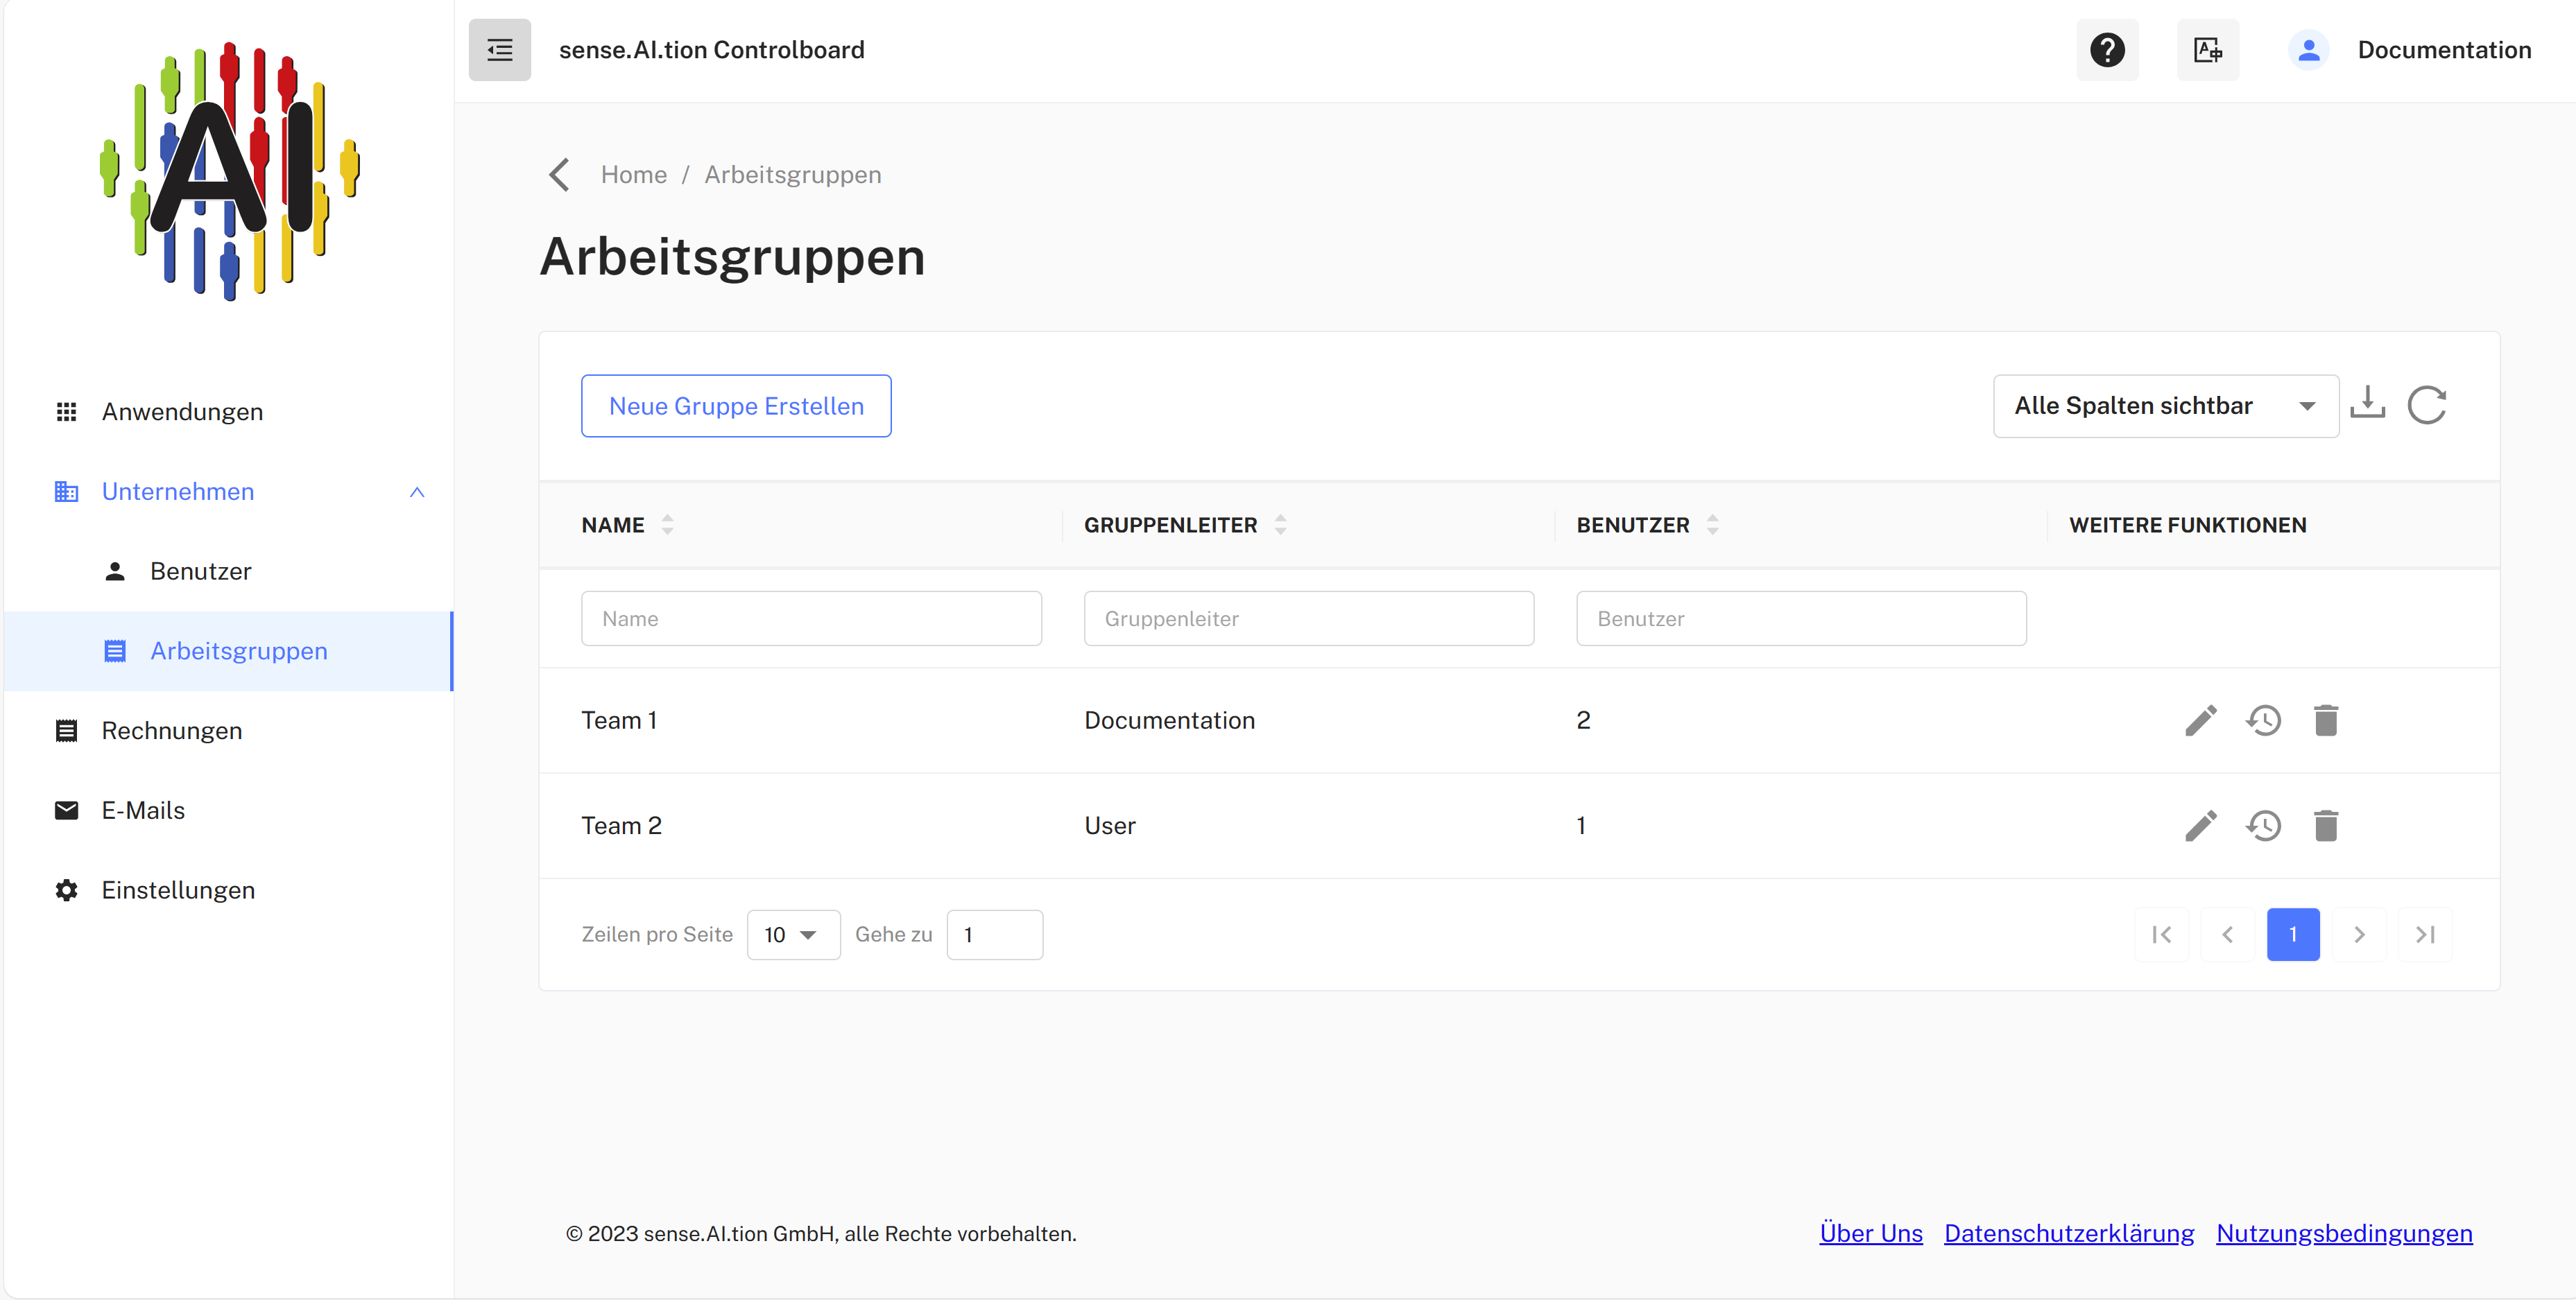The image size is (2576, 1300).
Task: Edit Team 1 with the pencil icon
Action: 2200,720
